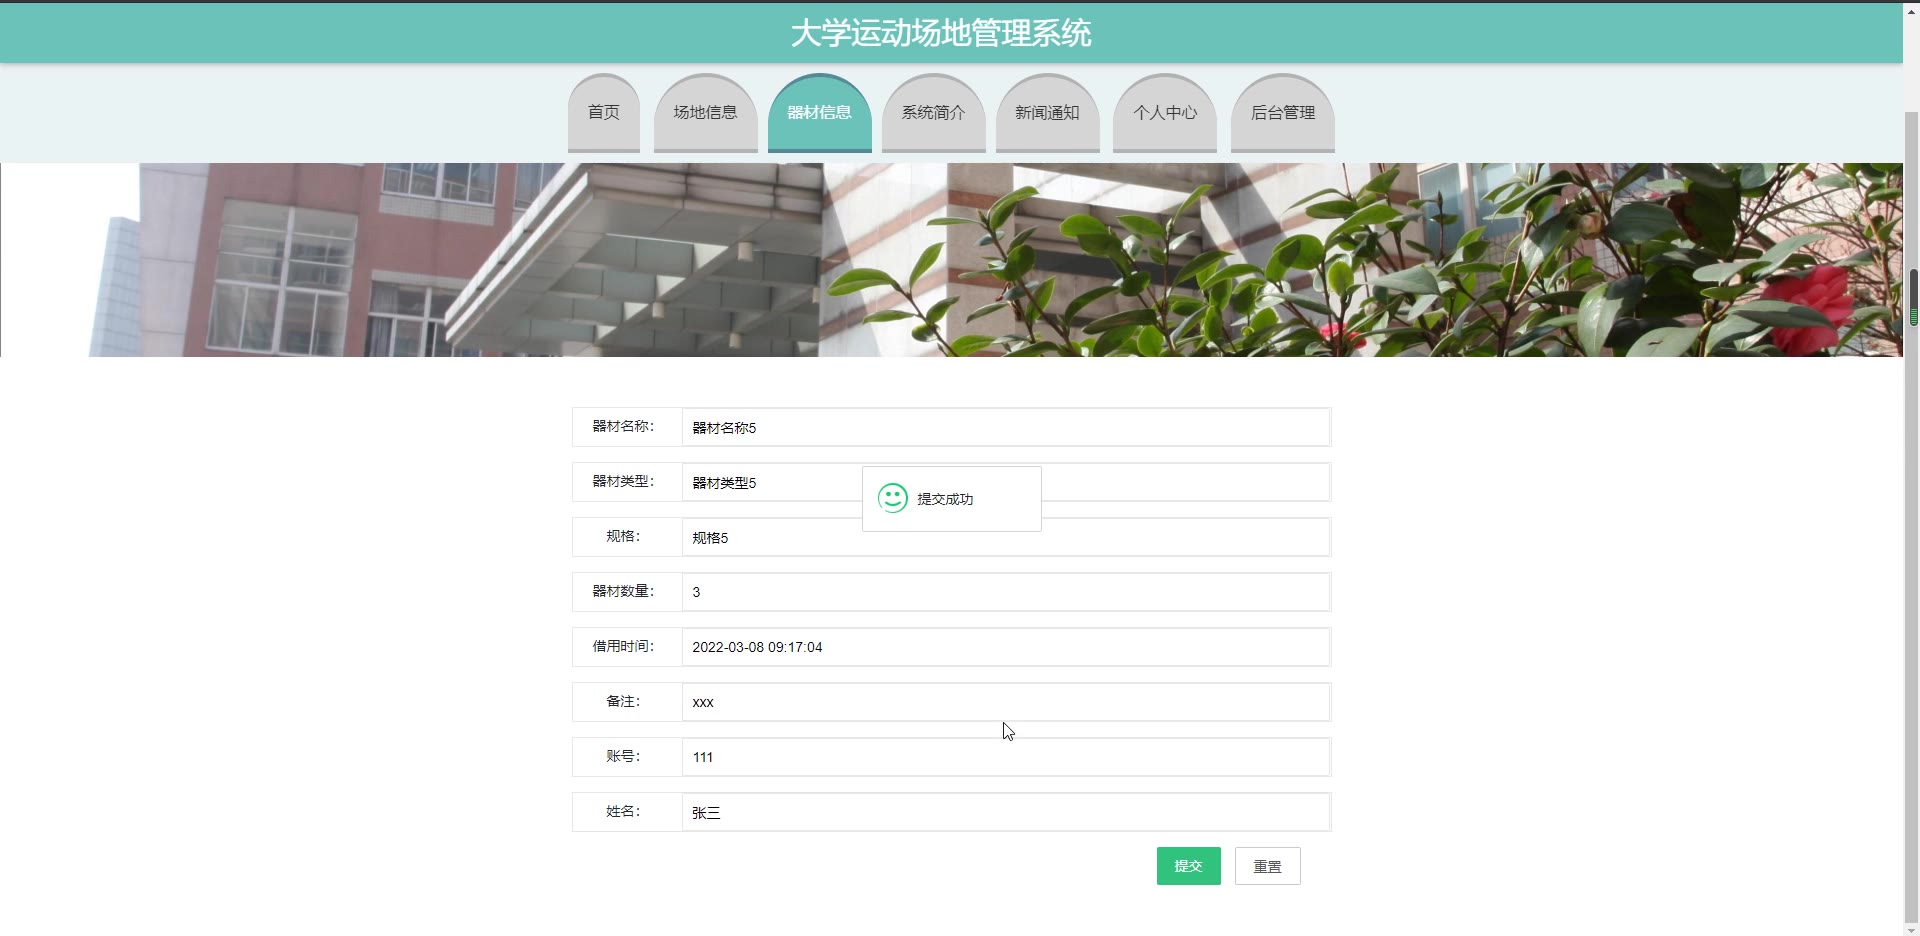Click the 规格 input field

1006,537
